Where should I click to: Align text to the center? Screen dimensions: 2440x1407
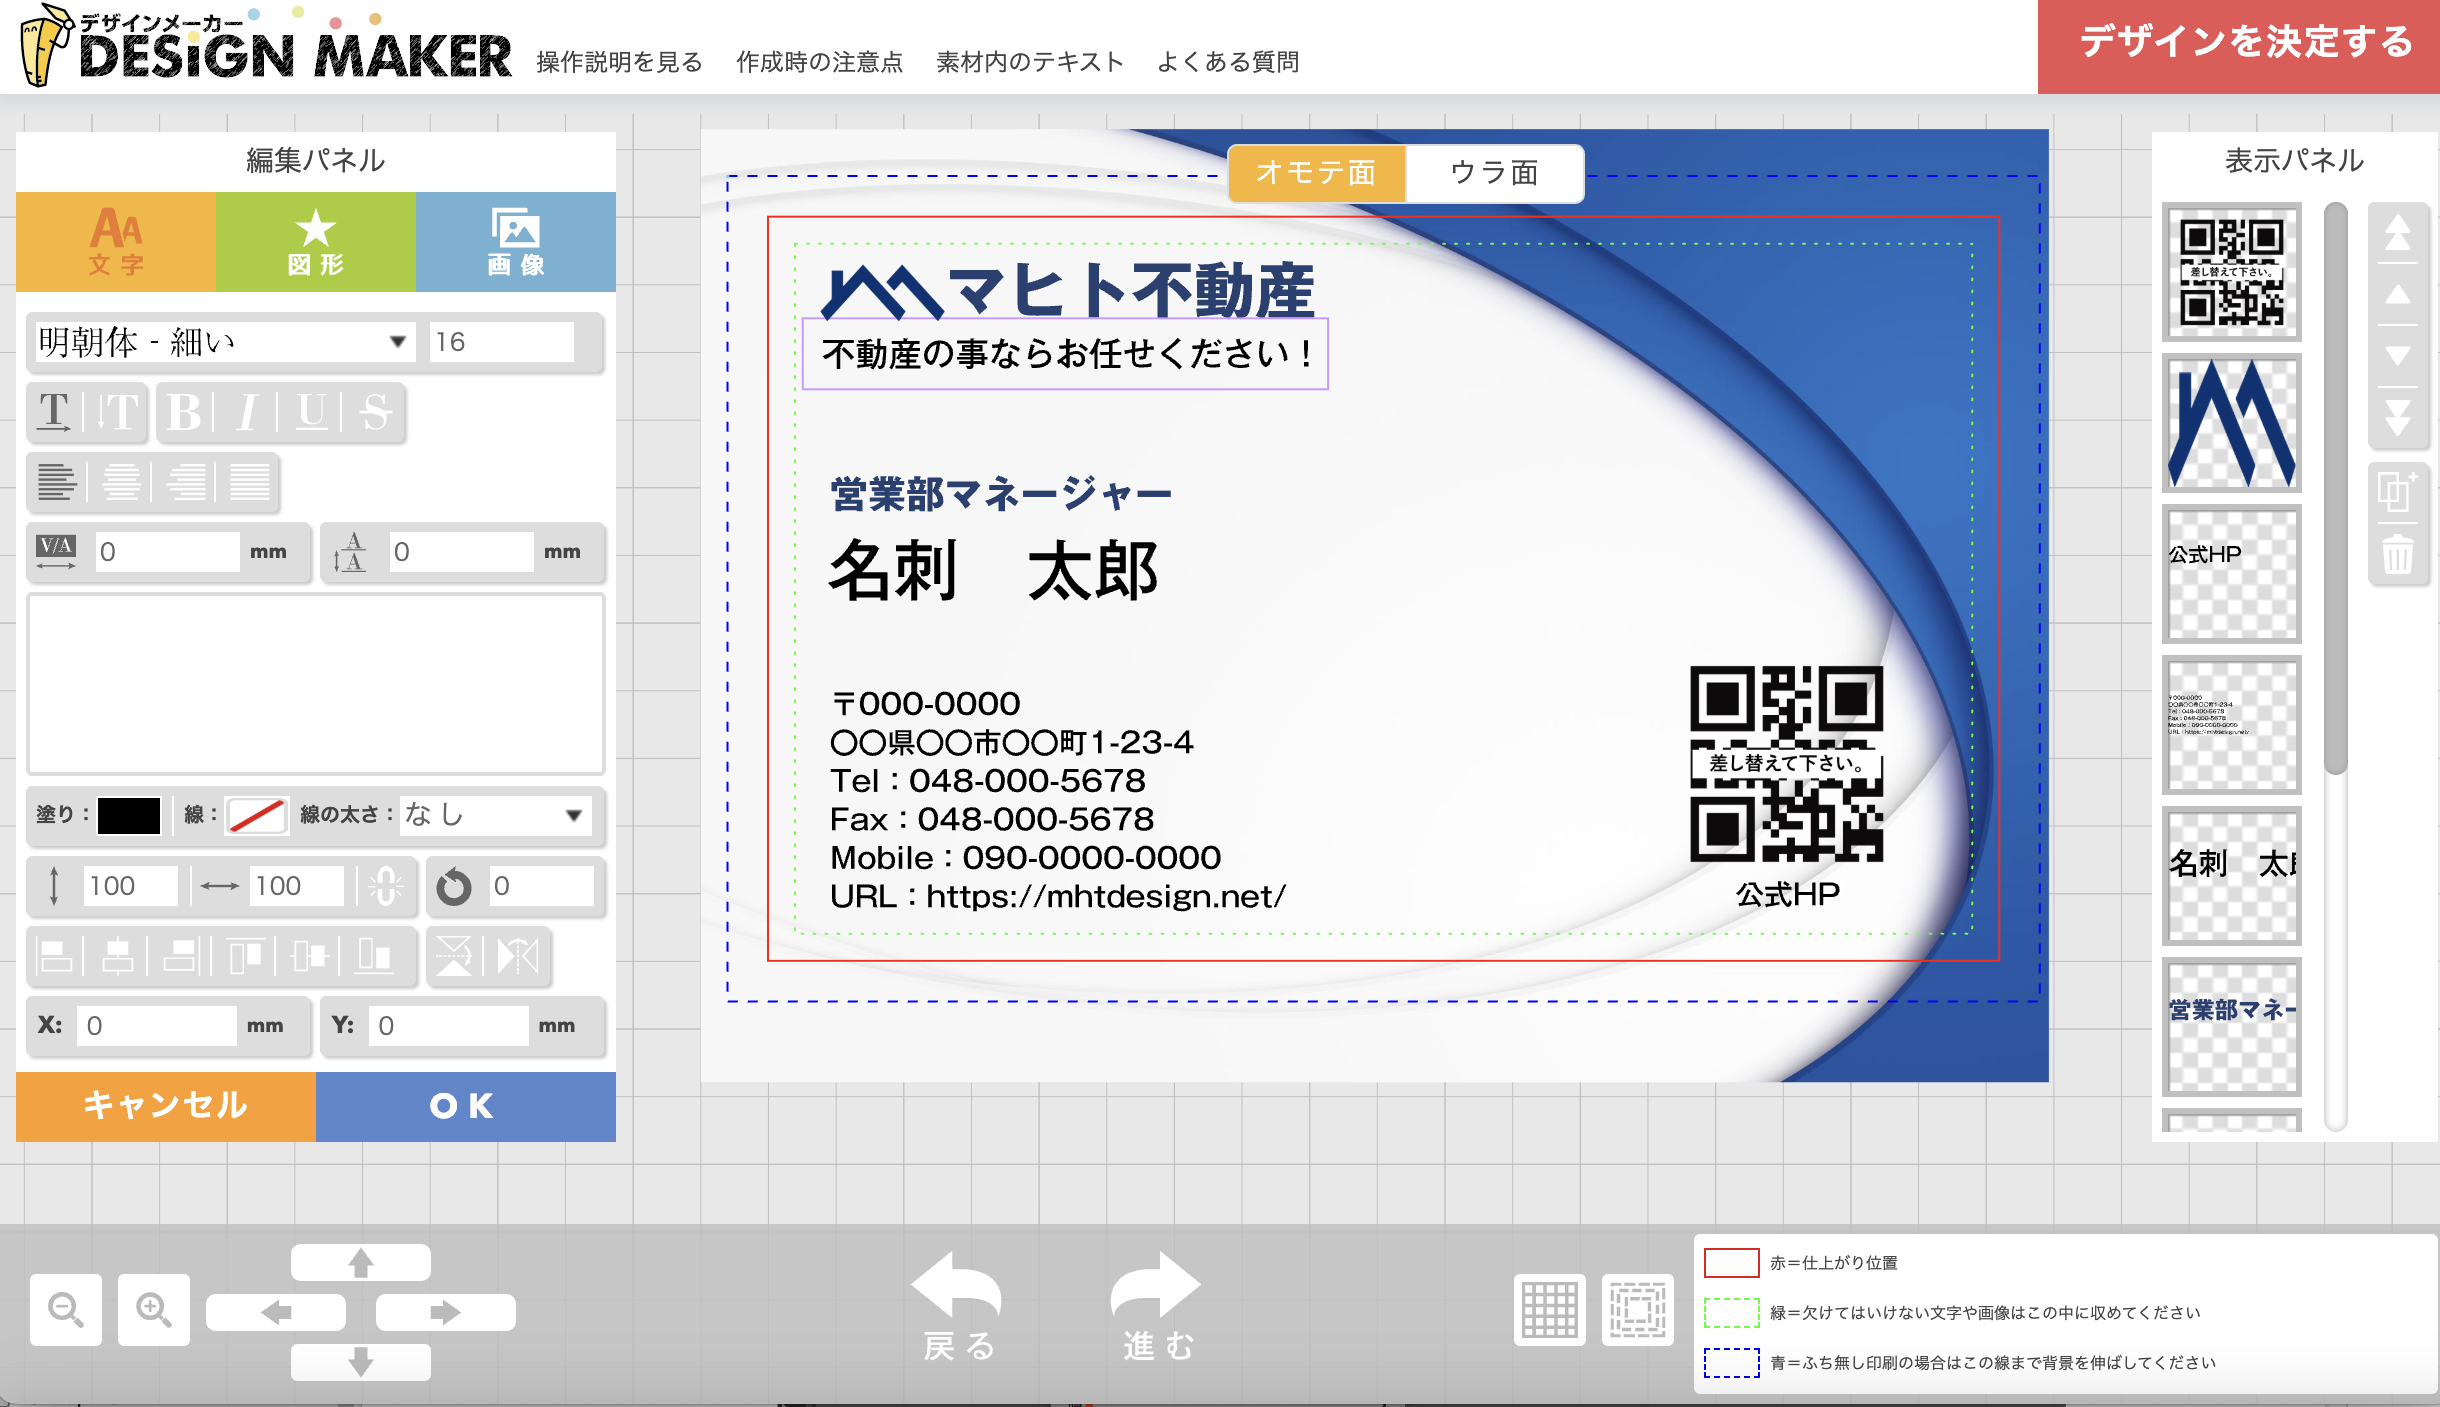[x=121, y=482]
